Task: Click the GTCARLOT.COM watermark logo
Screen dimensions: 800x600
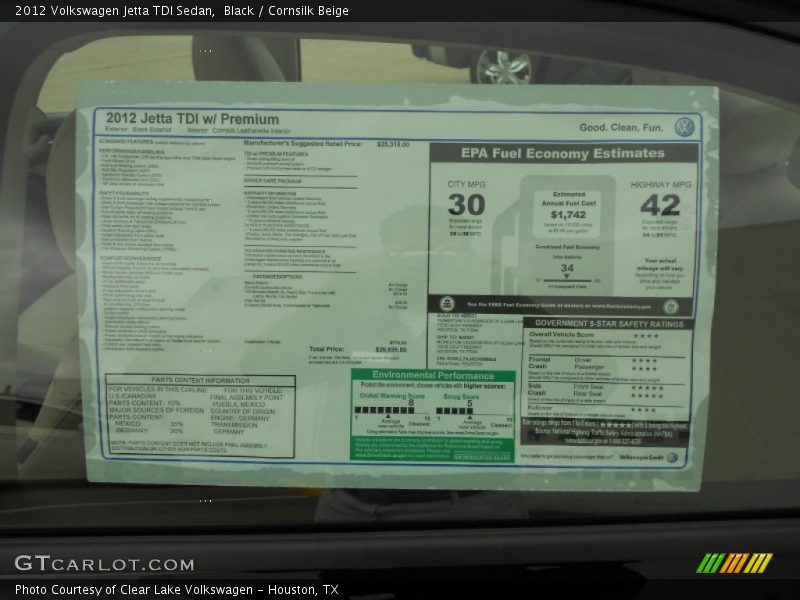Action: coord(105,564)
